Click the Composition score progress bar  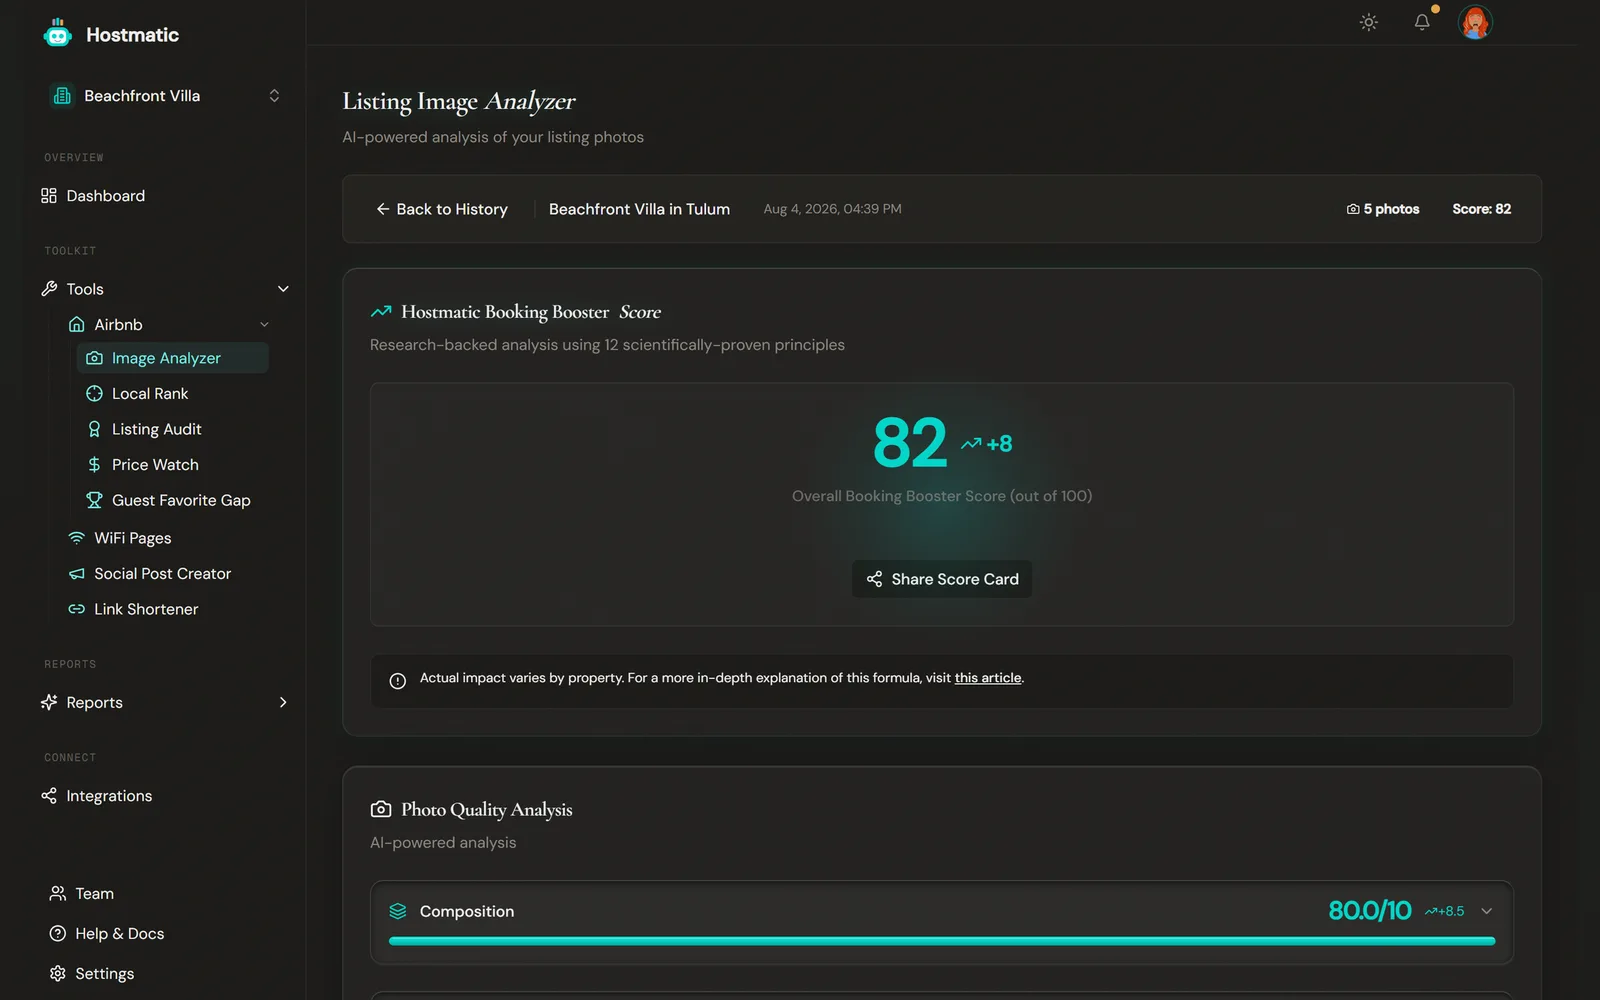coord(942,941)
